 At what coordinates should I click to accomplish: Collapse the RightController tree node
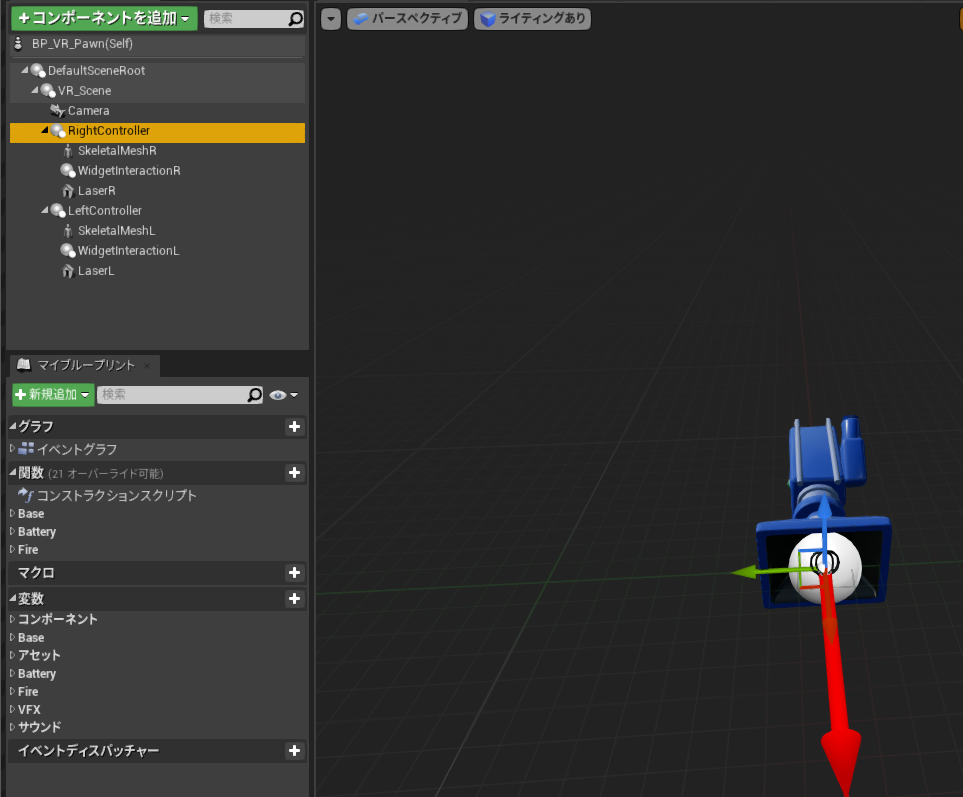pyautogui.click(x=45, y=130)
